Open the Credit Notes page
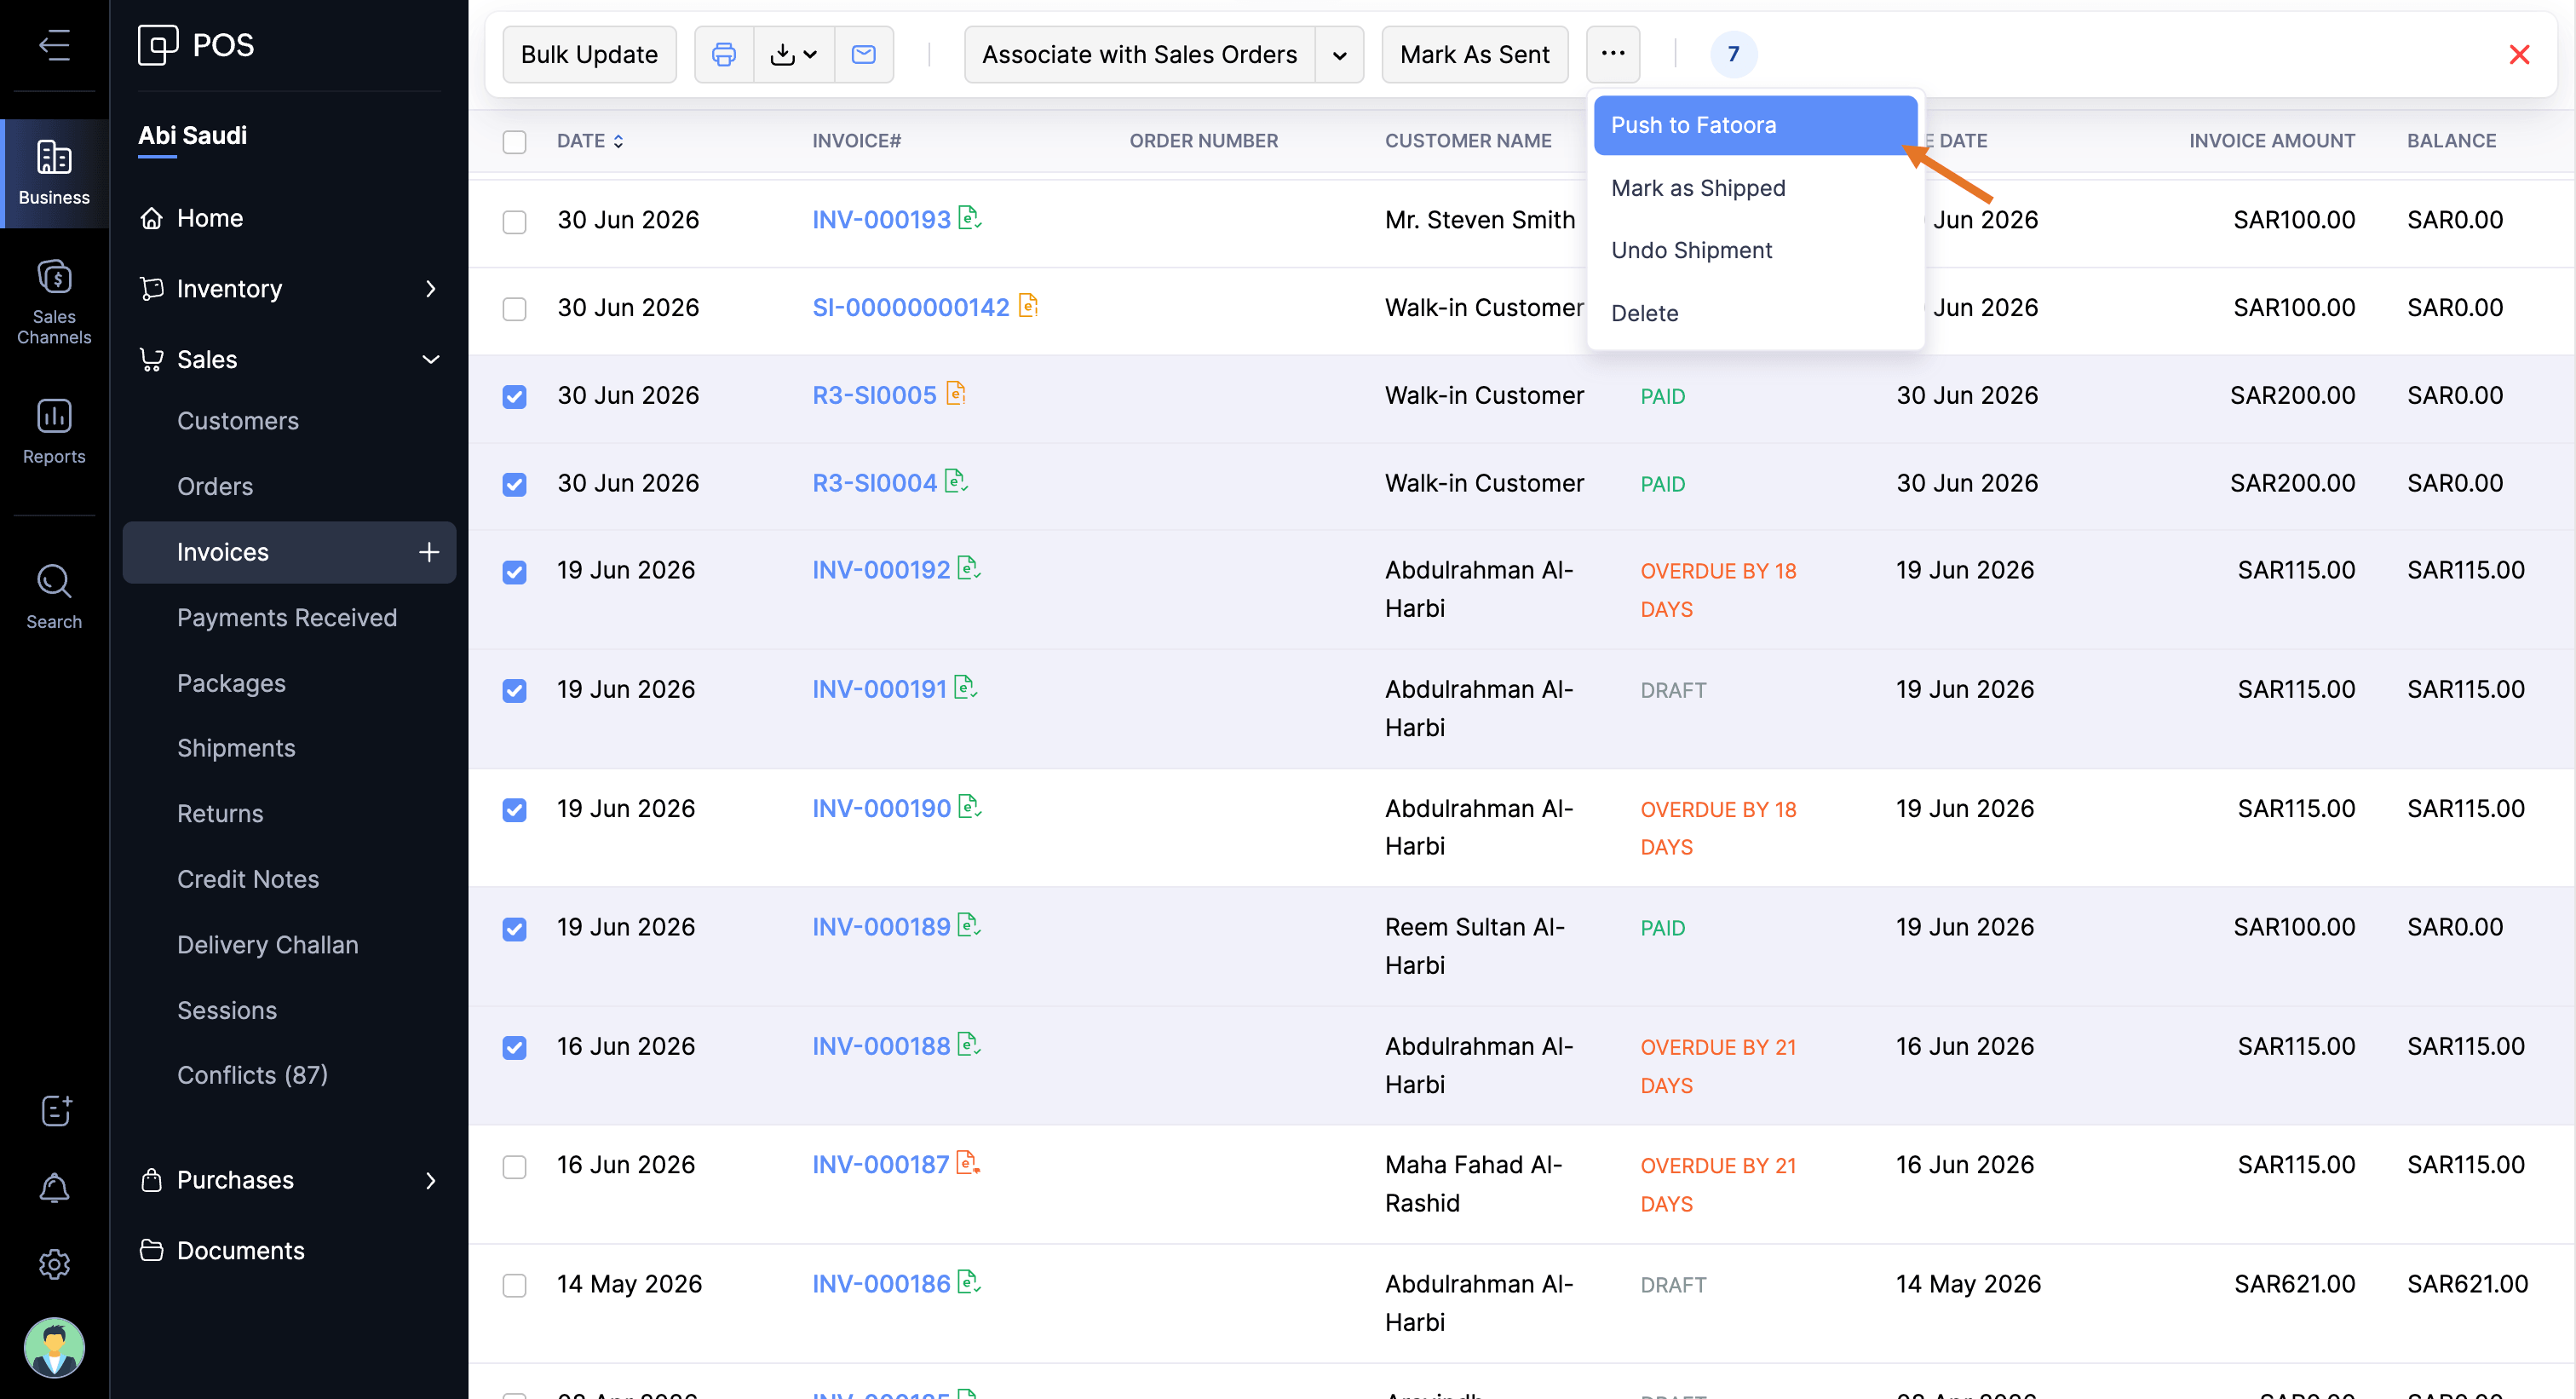 coord(248,879)
